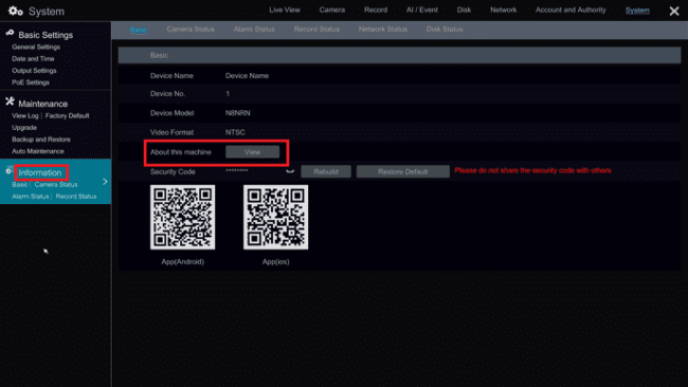This screenshot has height=387, width=688.
Task: Select the System menu item
Action: point(637,10)
